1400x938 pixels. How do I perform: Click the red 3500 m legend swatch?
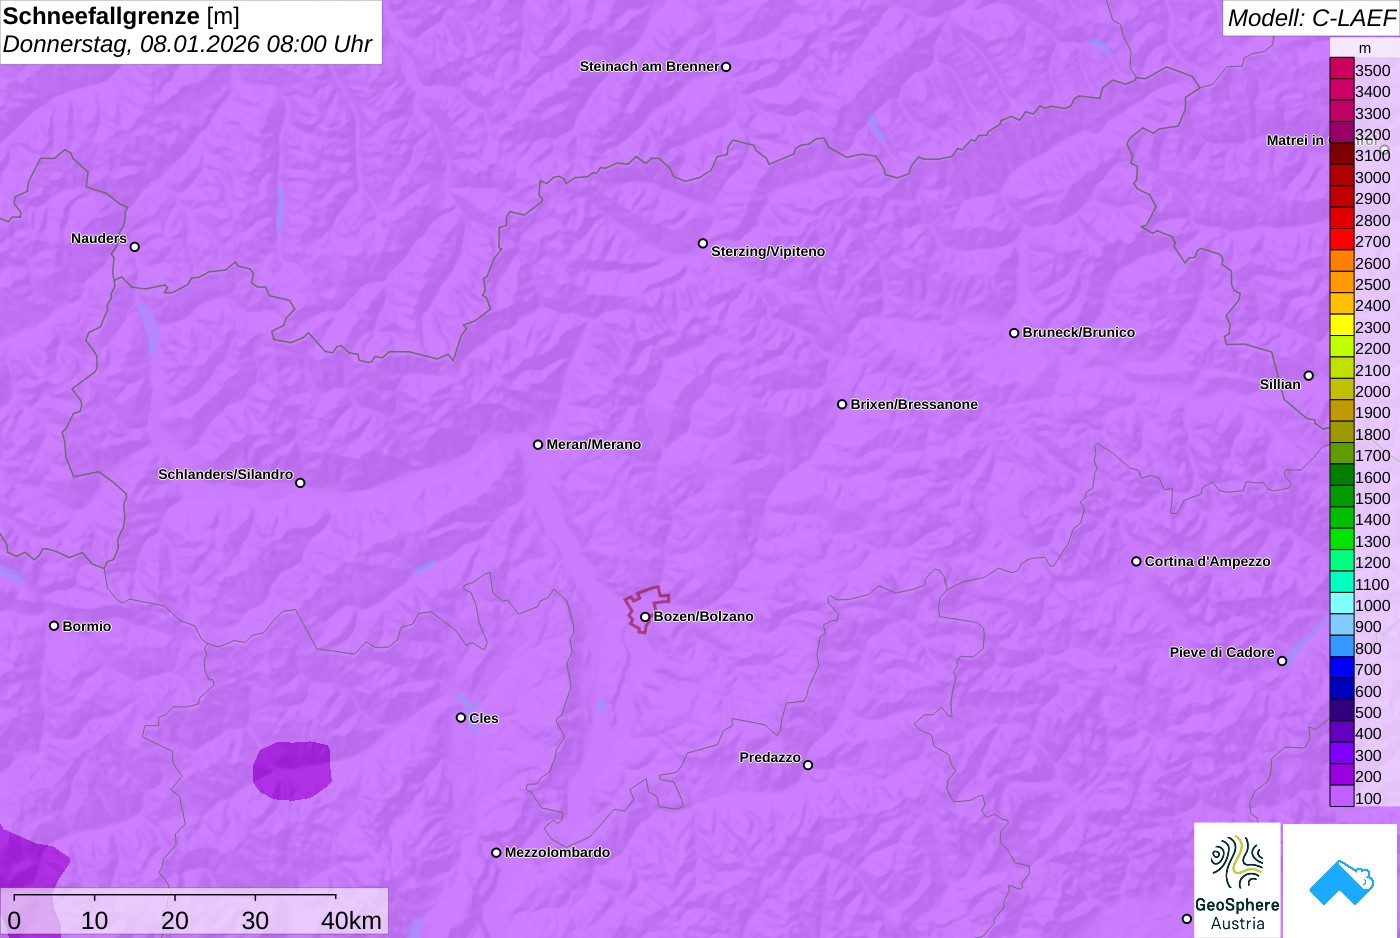tap(1342, 69)
